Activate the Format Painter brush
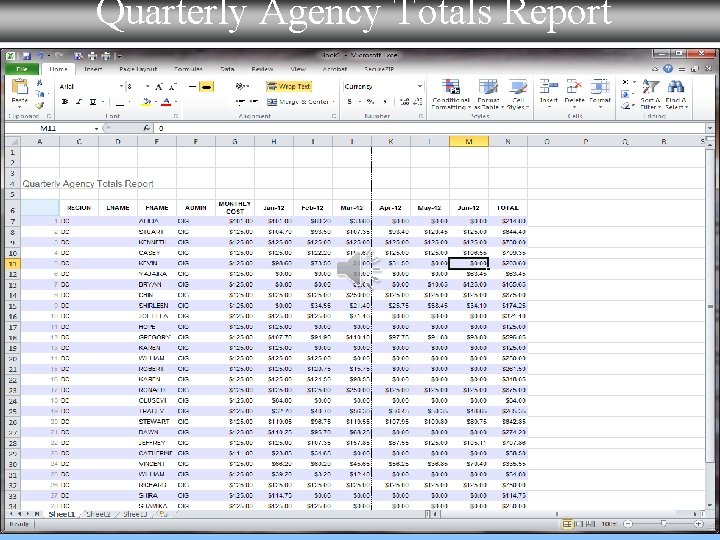Viewport: 720px width, 540px height. tap(39, 105)
